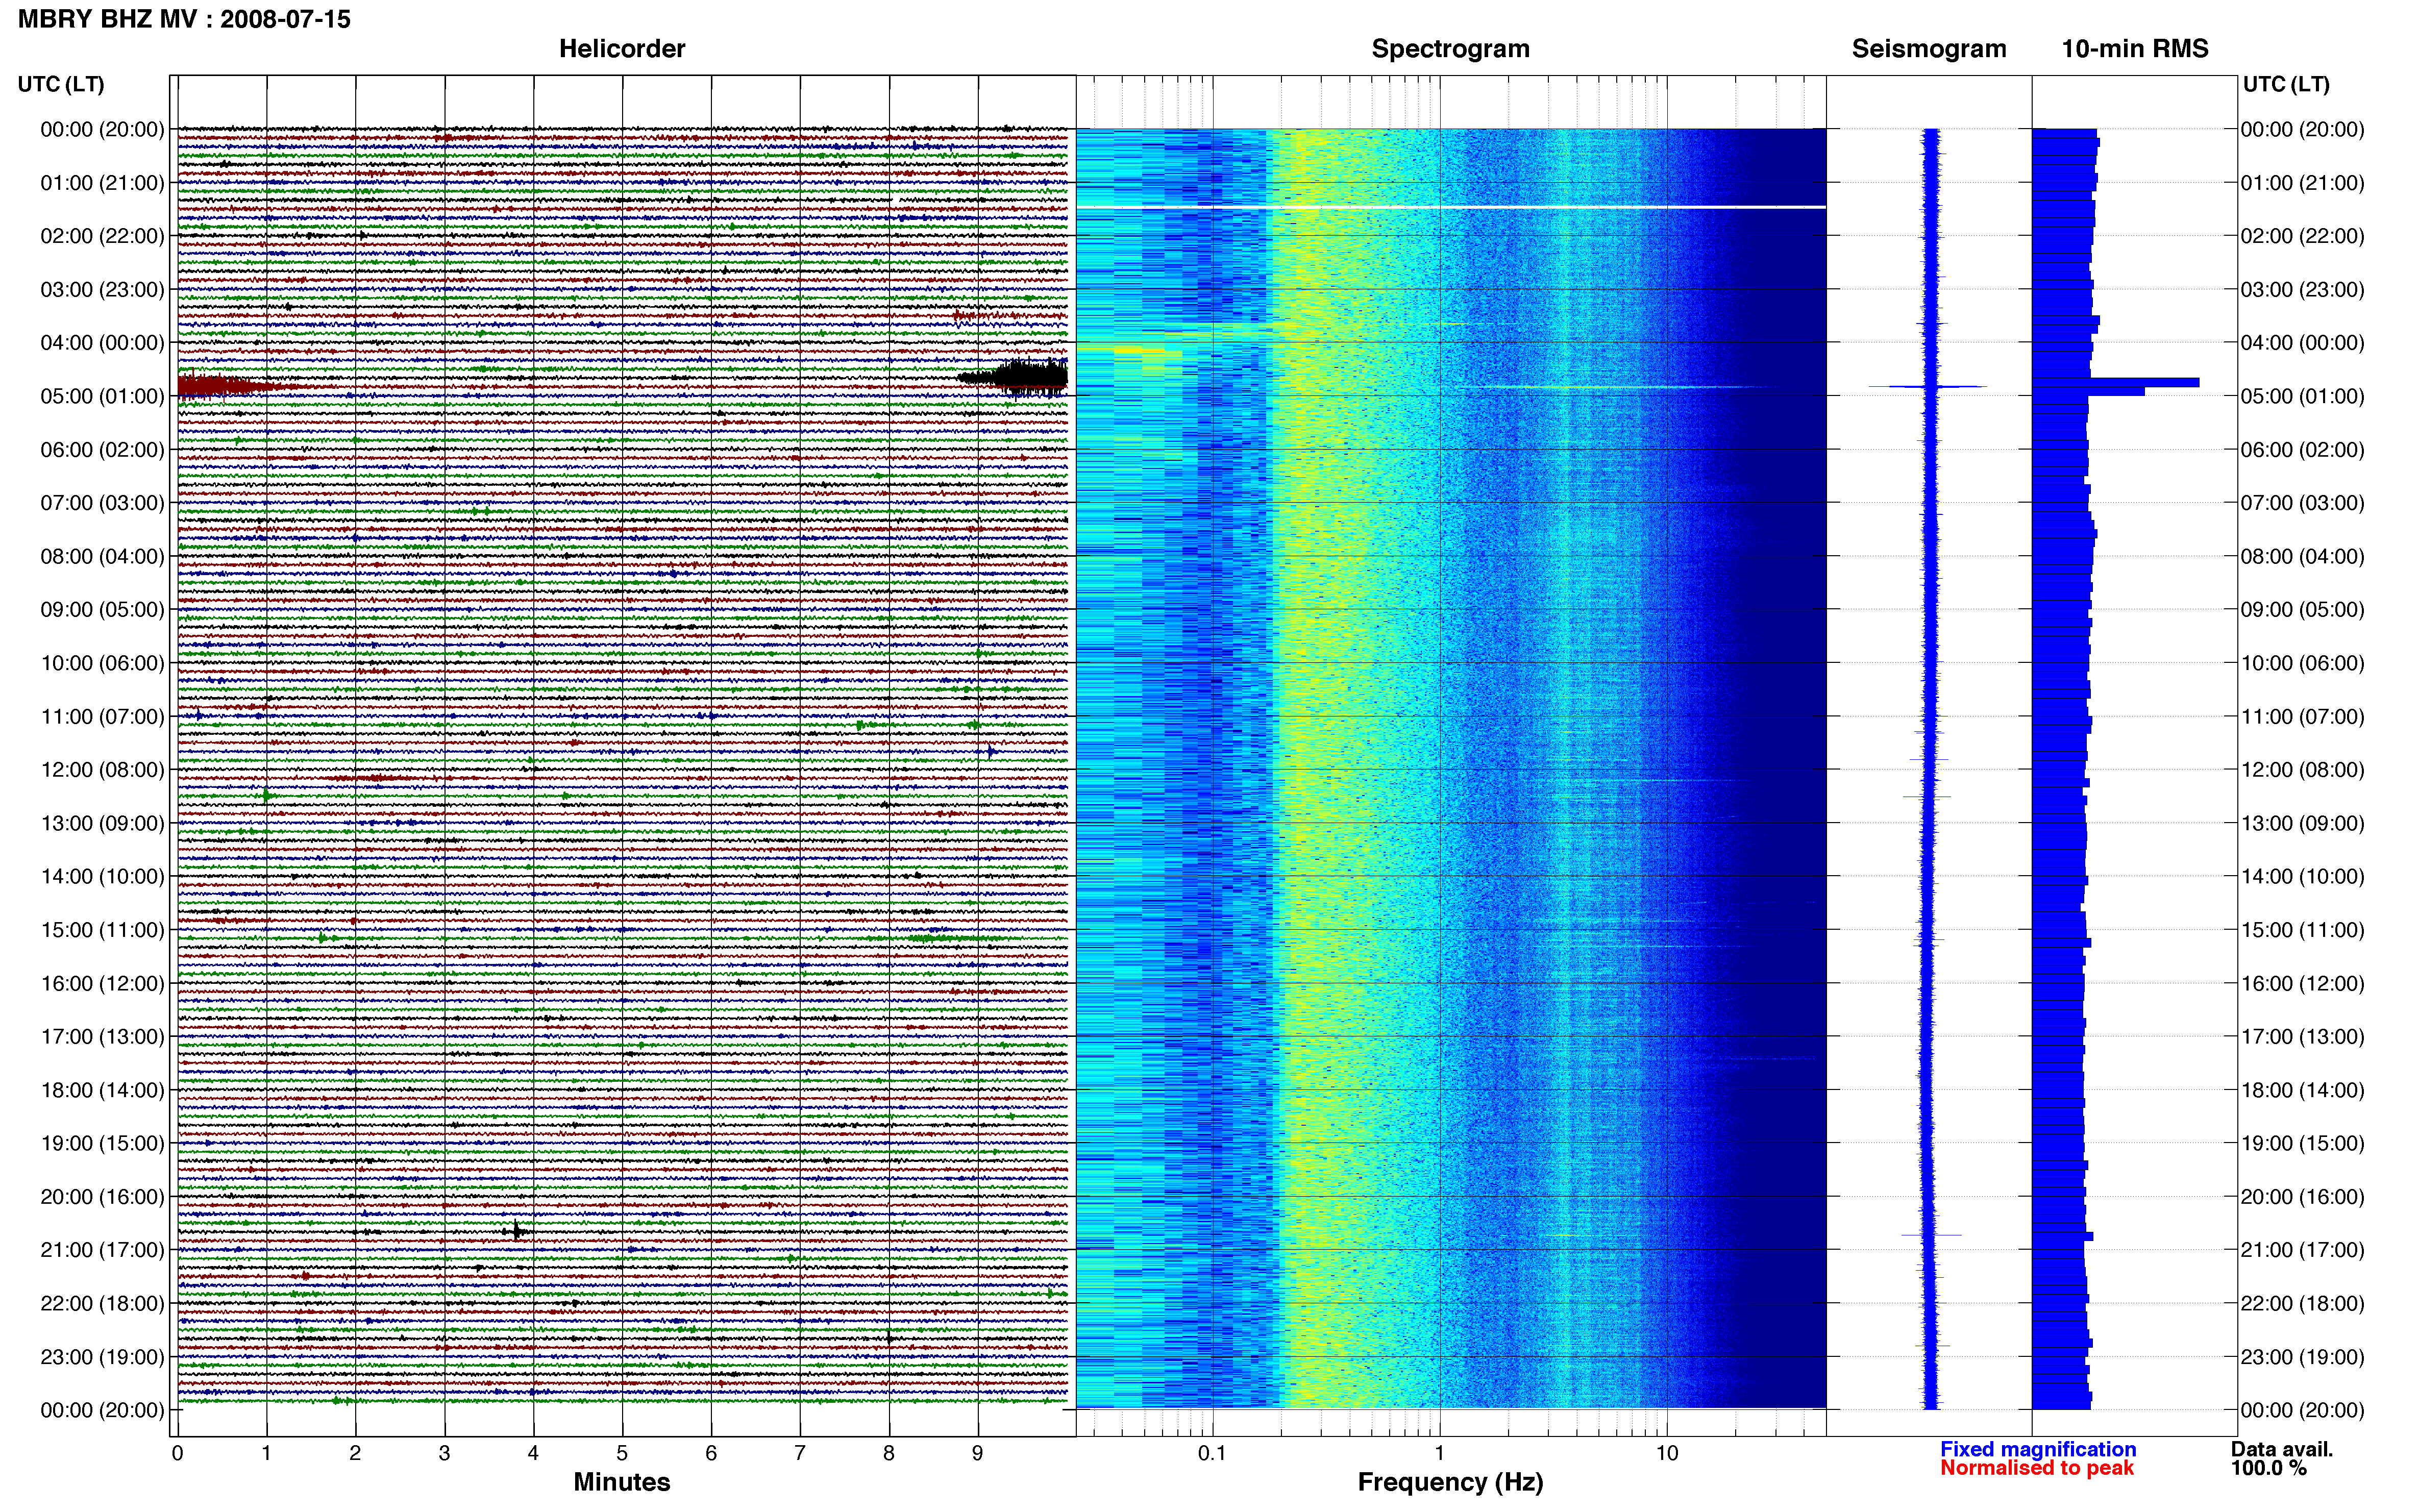Click the '9' tick on the Minutes axis
The height and width of the screenshot is (1512, 2419).
click(x=978, y=1453)
